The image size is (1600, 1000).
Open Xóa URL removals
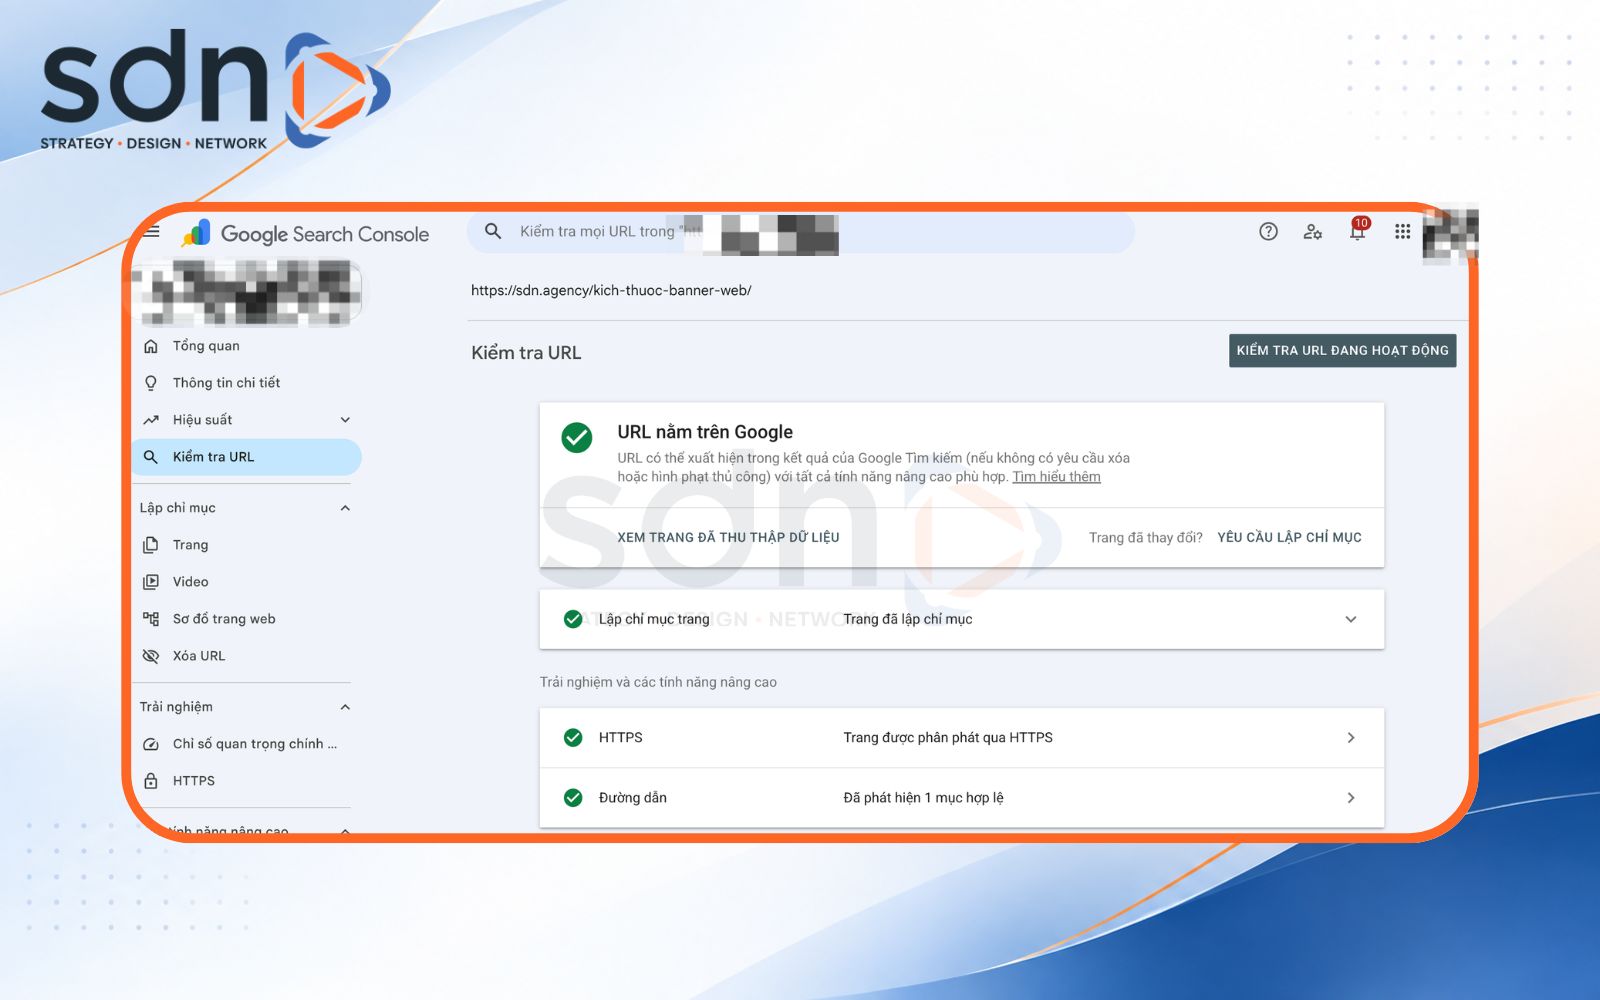[199, 656]
